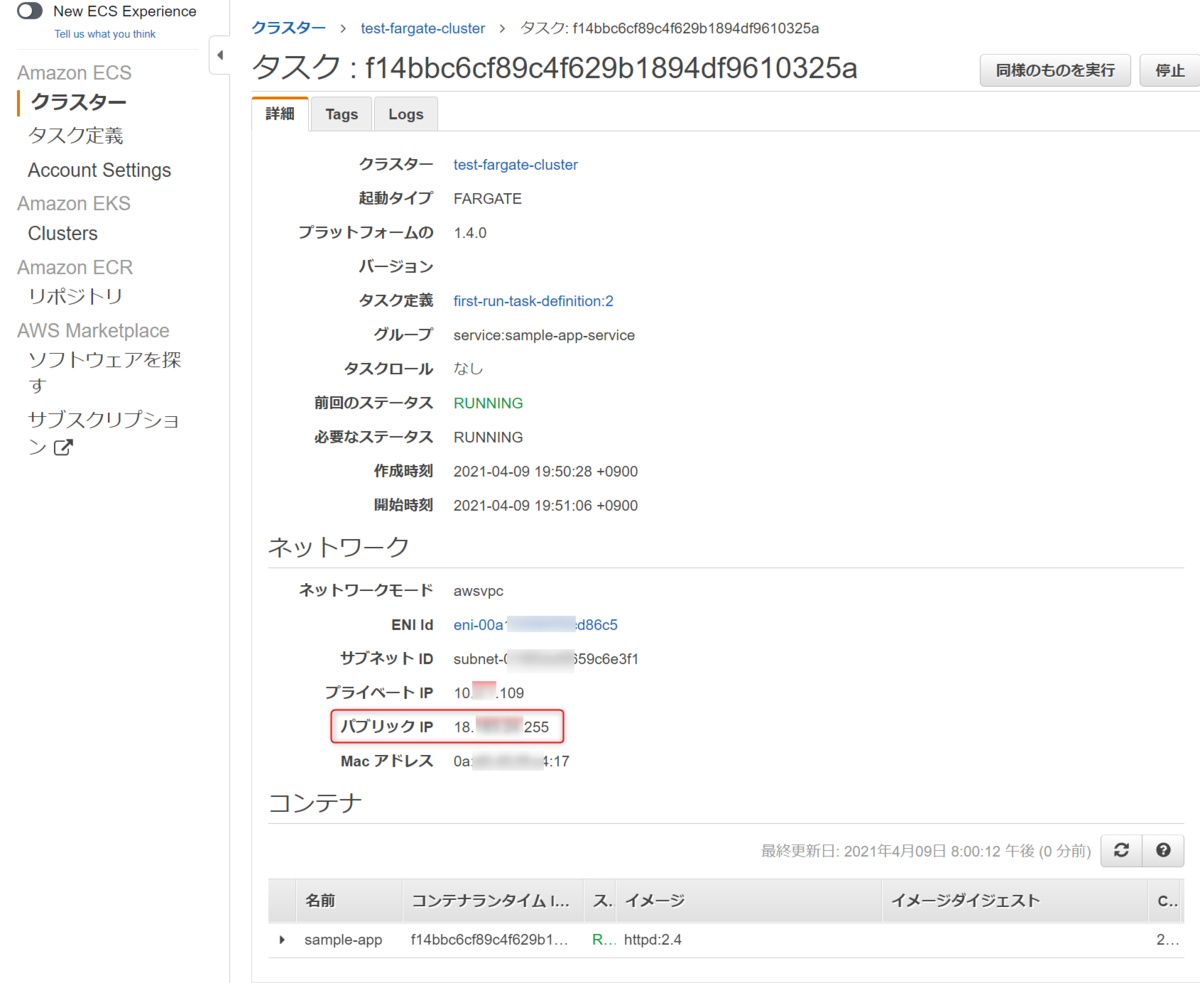Run a similar task via 同様のものを実行
1200x983 pixels.
point(1054,70)
